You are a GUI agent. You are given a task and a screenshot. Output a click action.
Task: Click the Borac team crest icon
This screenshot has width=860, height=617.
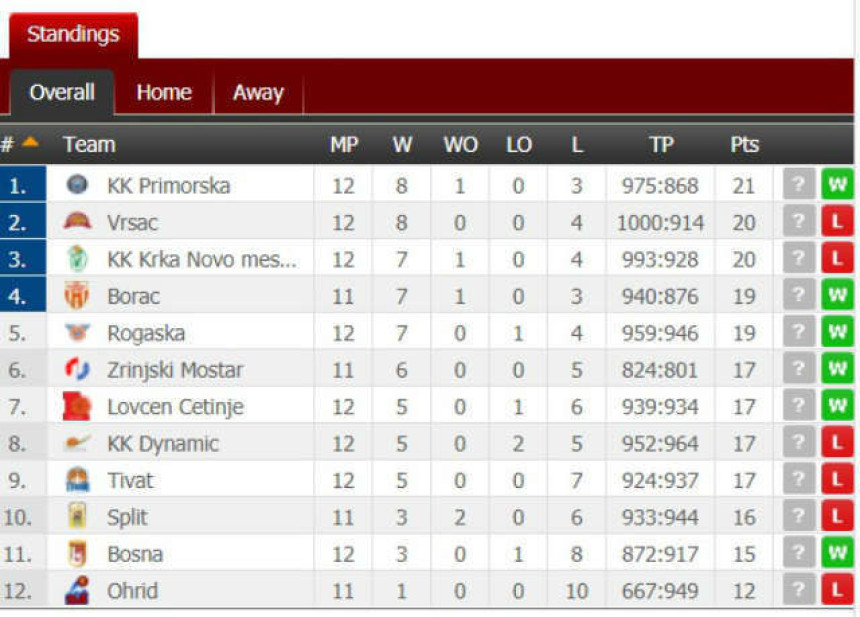tap(77, 296)
